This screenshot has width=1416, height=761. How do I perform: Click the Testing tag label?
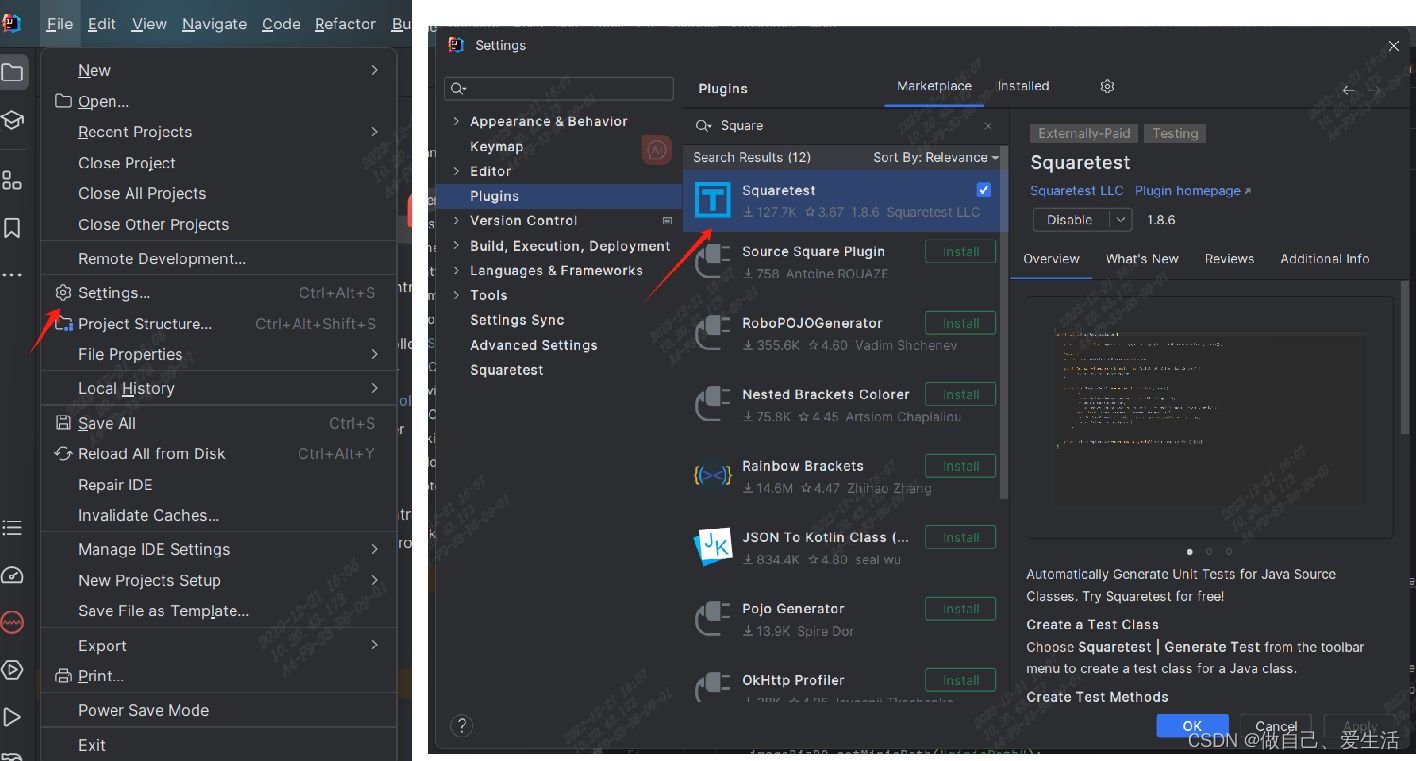(1175, 134)
